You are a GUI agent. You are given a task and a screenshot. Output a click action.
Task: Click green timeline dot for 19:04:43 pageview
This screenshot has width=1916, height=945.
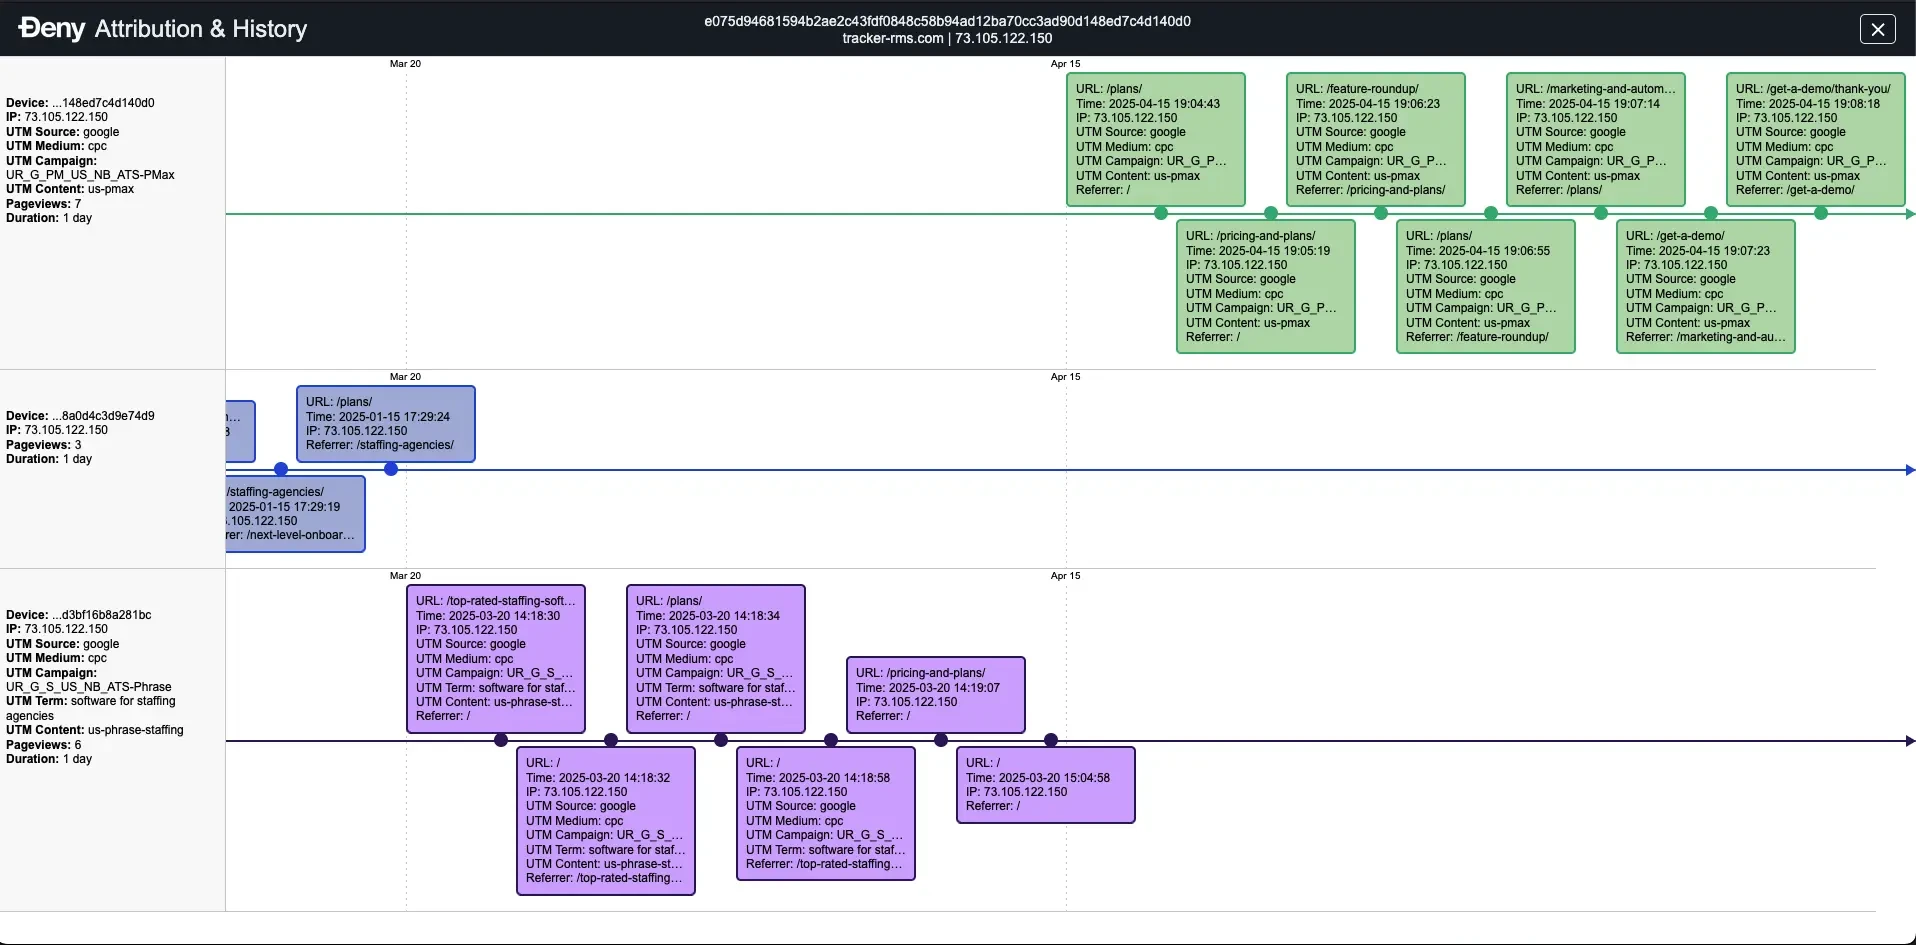pos(1161,213)
